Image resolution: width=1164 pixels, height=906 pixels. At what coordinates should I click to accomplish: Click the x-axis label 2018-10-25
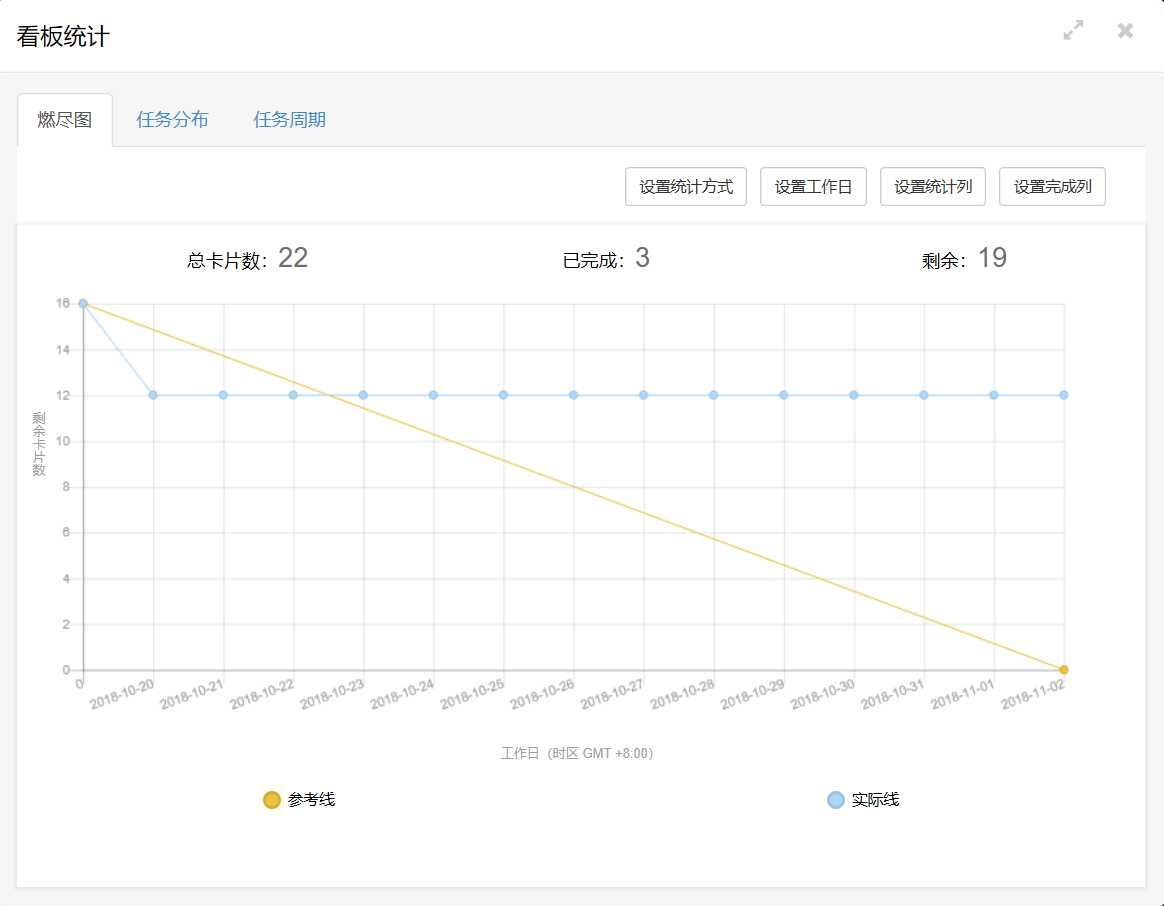(472, 694)
